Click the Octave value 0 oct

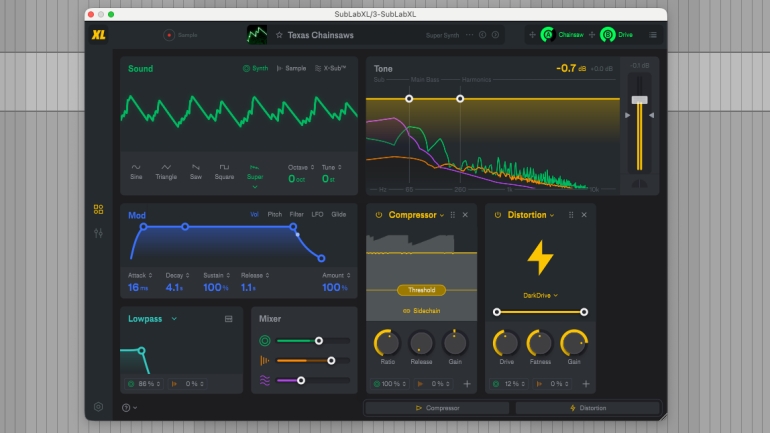(x=297, y=179)
